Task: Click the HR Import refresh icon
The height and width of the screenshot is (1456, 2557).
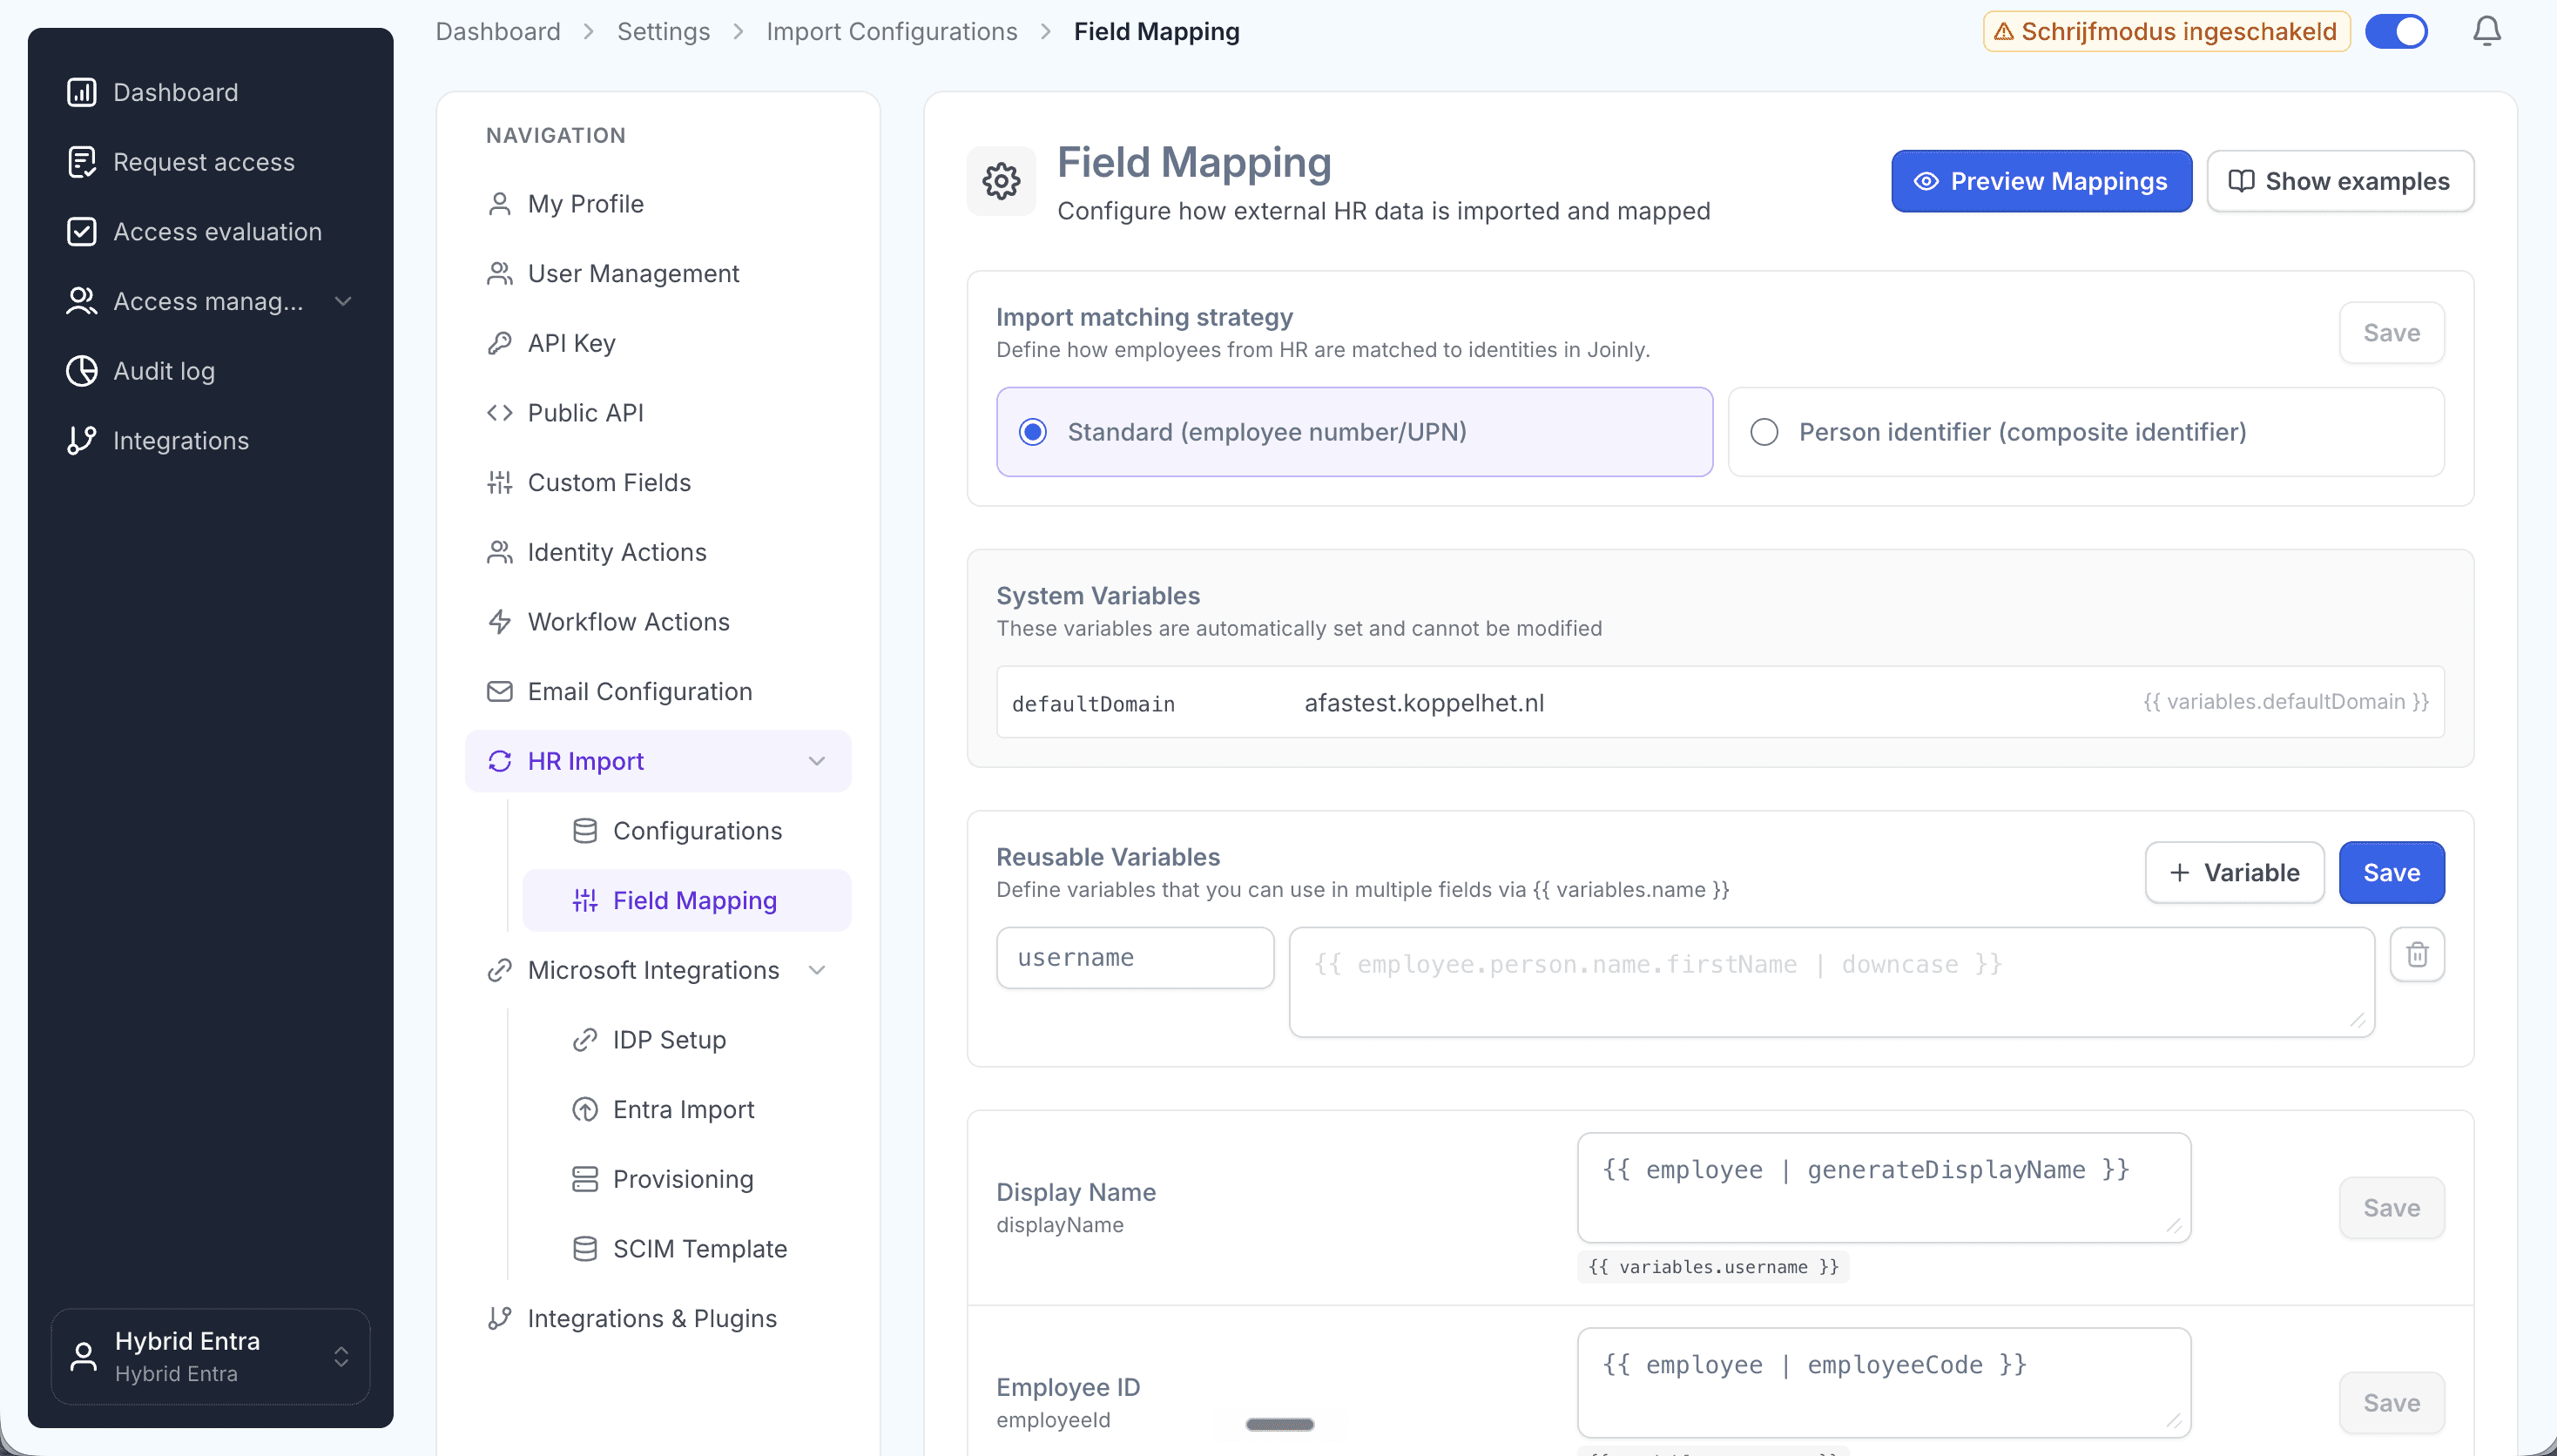Action: tap(499, 761)
